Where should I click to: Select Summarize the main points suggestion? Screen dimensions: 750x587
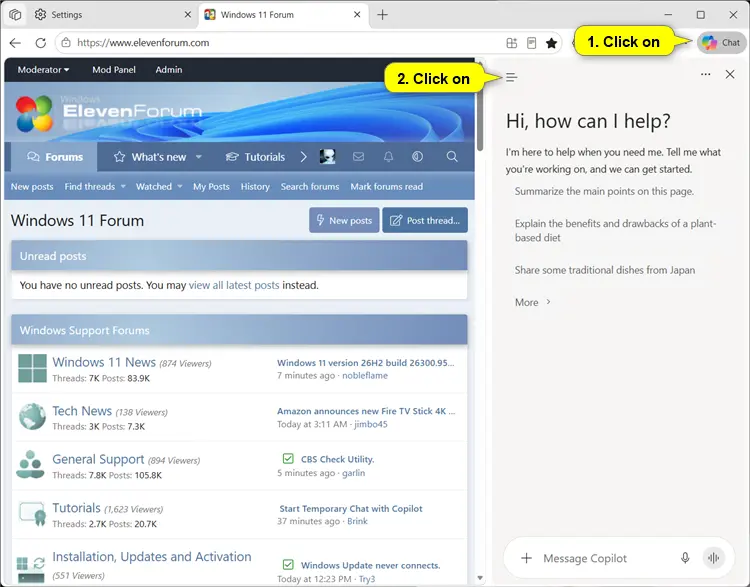(x=604, y=191)
